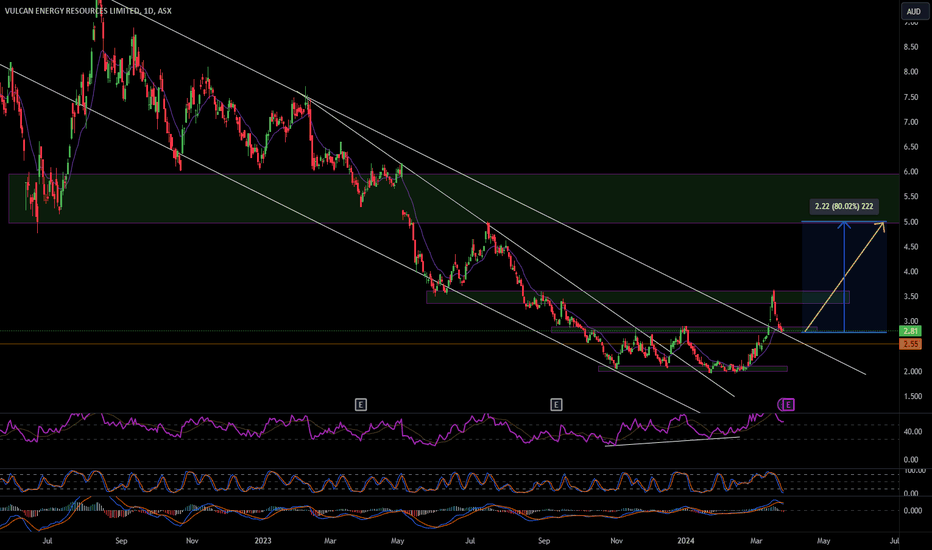Click the 7.50 value on price axis
The height and width of the screenshot is (550, 932).
tap(911, 97)
